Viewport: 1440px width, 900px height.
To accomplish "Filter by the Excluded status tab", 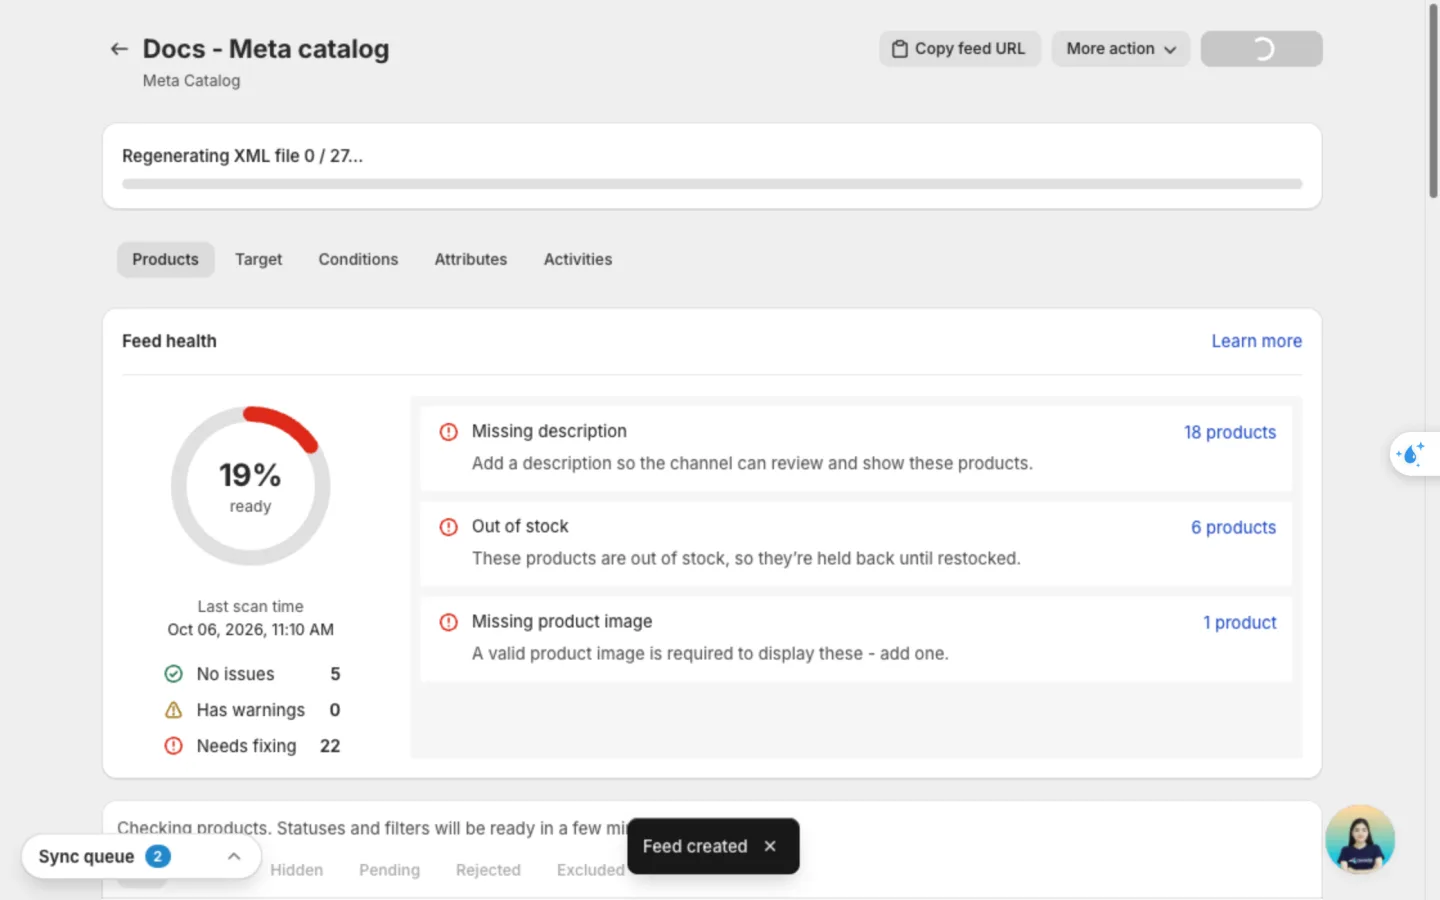I will (590, 870).
